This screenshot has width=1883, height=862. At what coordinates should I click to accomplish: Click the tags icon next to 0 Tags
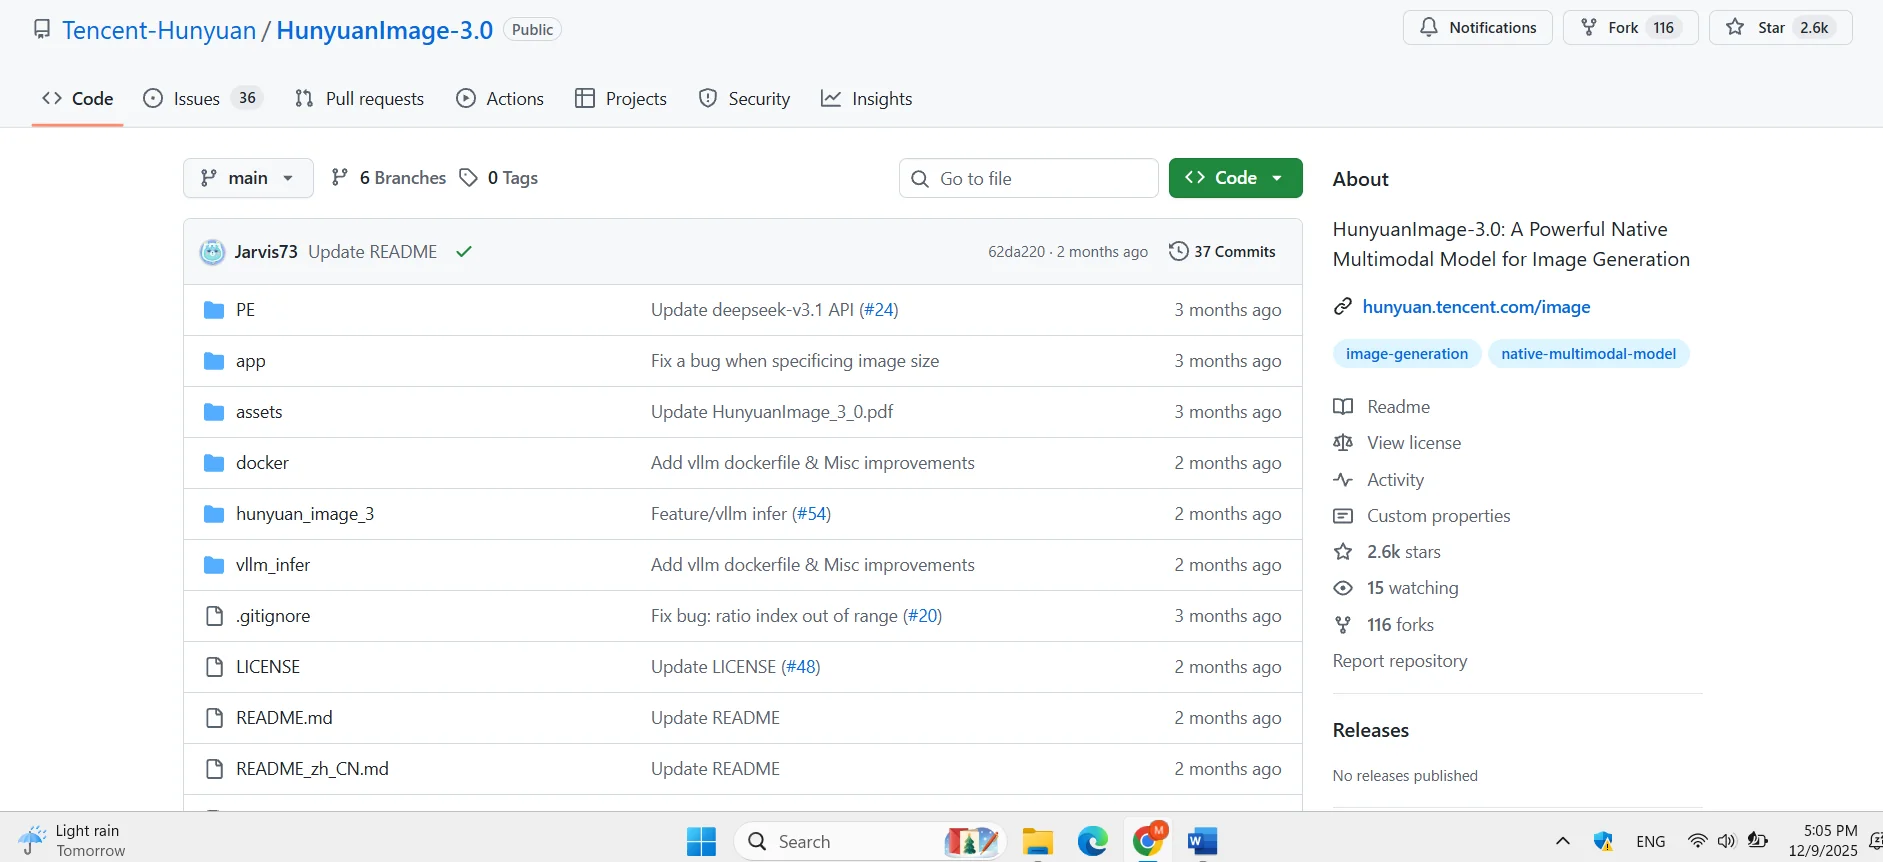click(468, 178)
